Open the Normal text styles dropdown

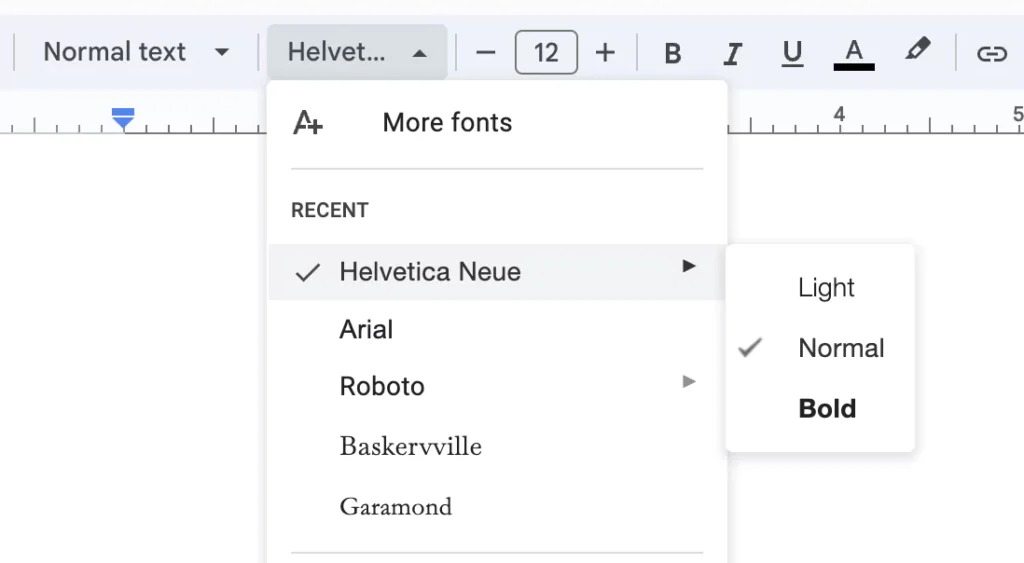(136, 52)
